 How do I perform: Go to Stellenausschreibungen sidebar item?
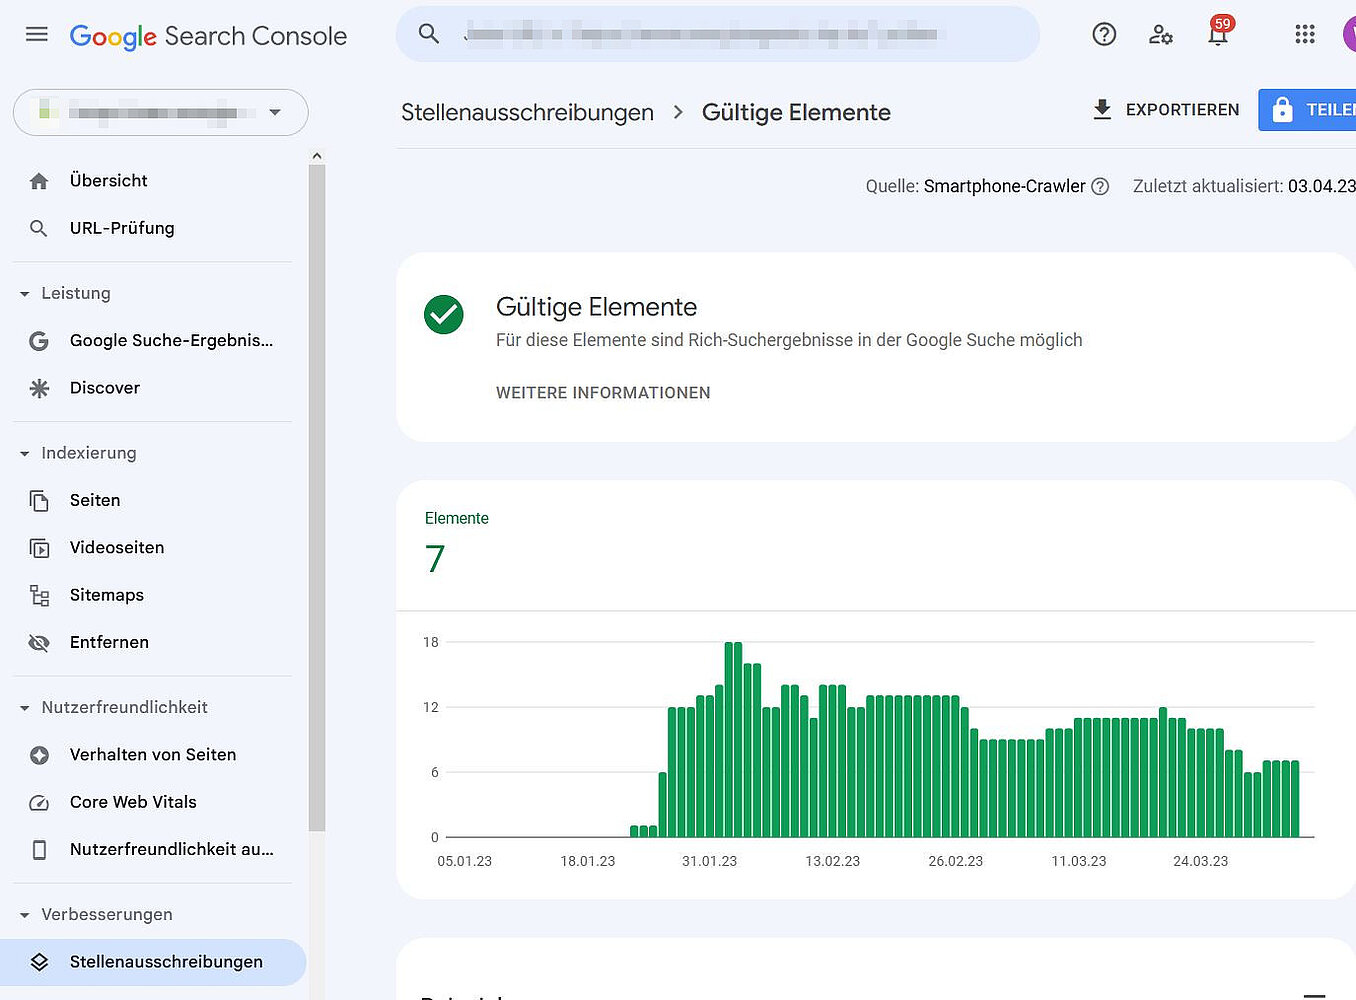[165, 962]
